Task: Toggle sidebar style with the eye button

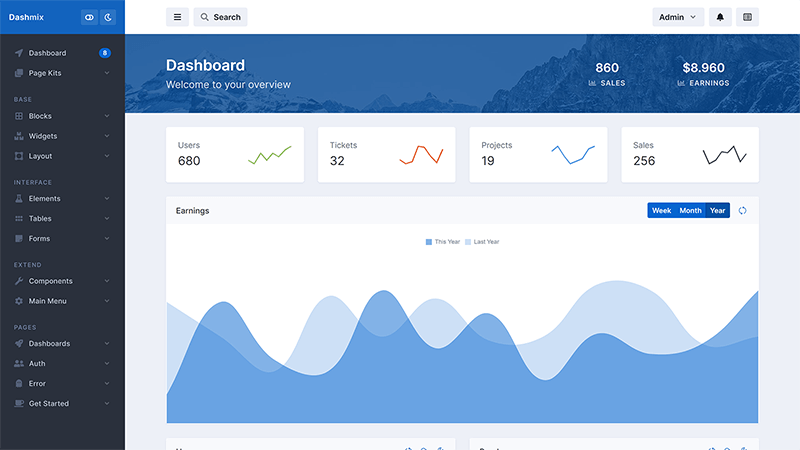Action: (x=89, y=17)
